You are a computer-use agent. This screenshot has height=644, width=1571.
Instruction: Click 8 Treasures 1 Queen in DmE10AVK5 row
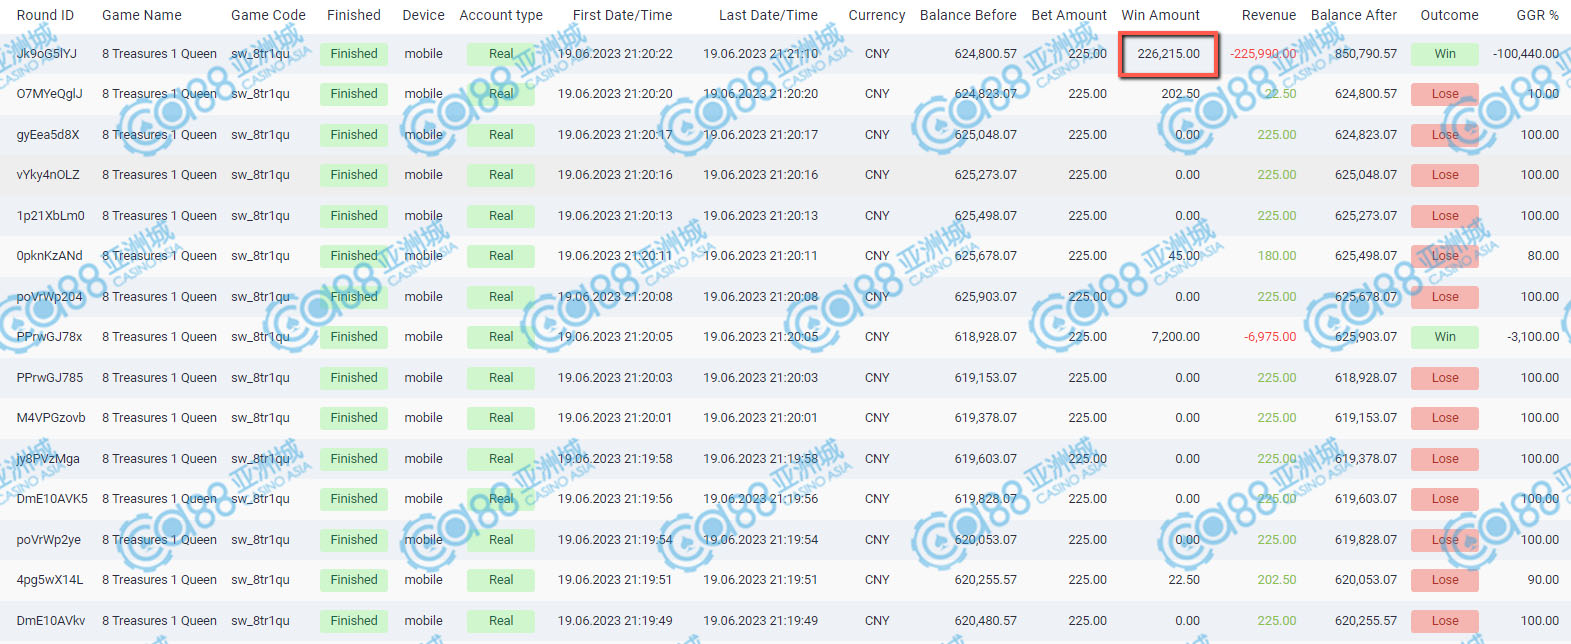159,499
